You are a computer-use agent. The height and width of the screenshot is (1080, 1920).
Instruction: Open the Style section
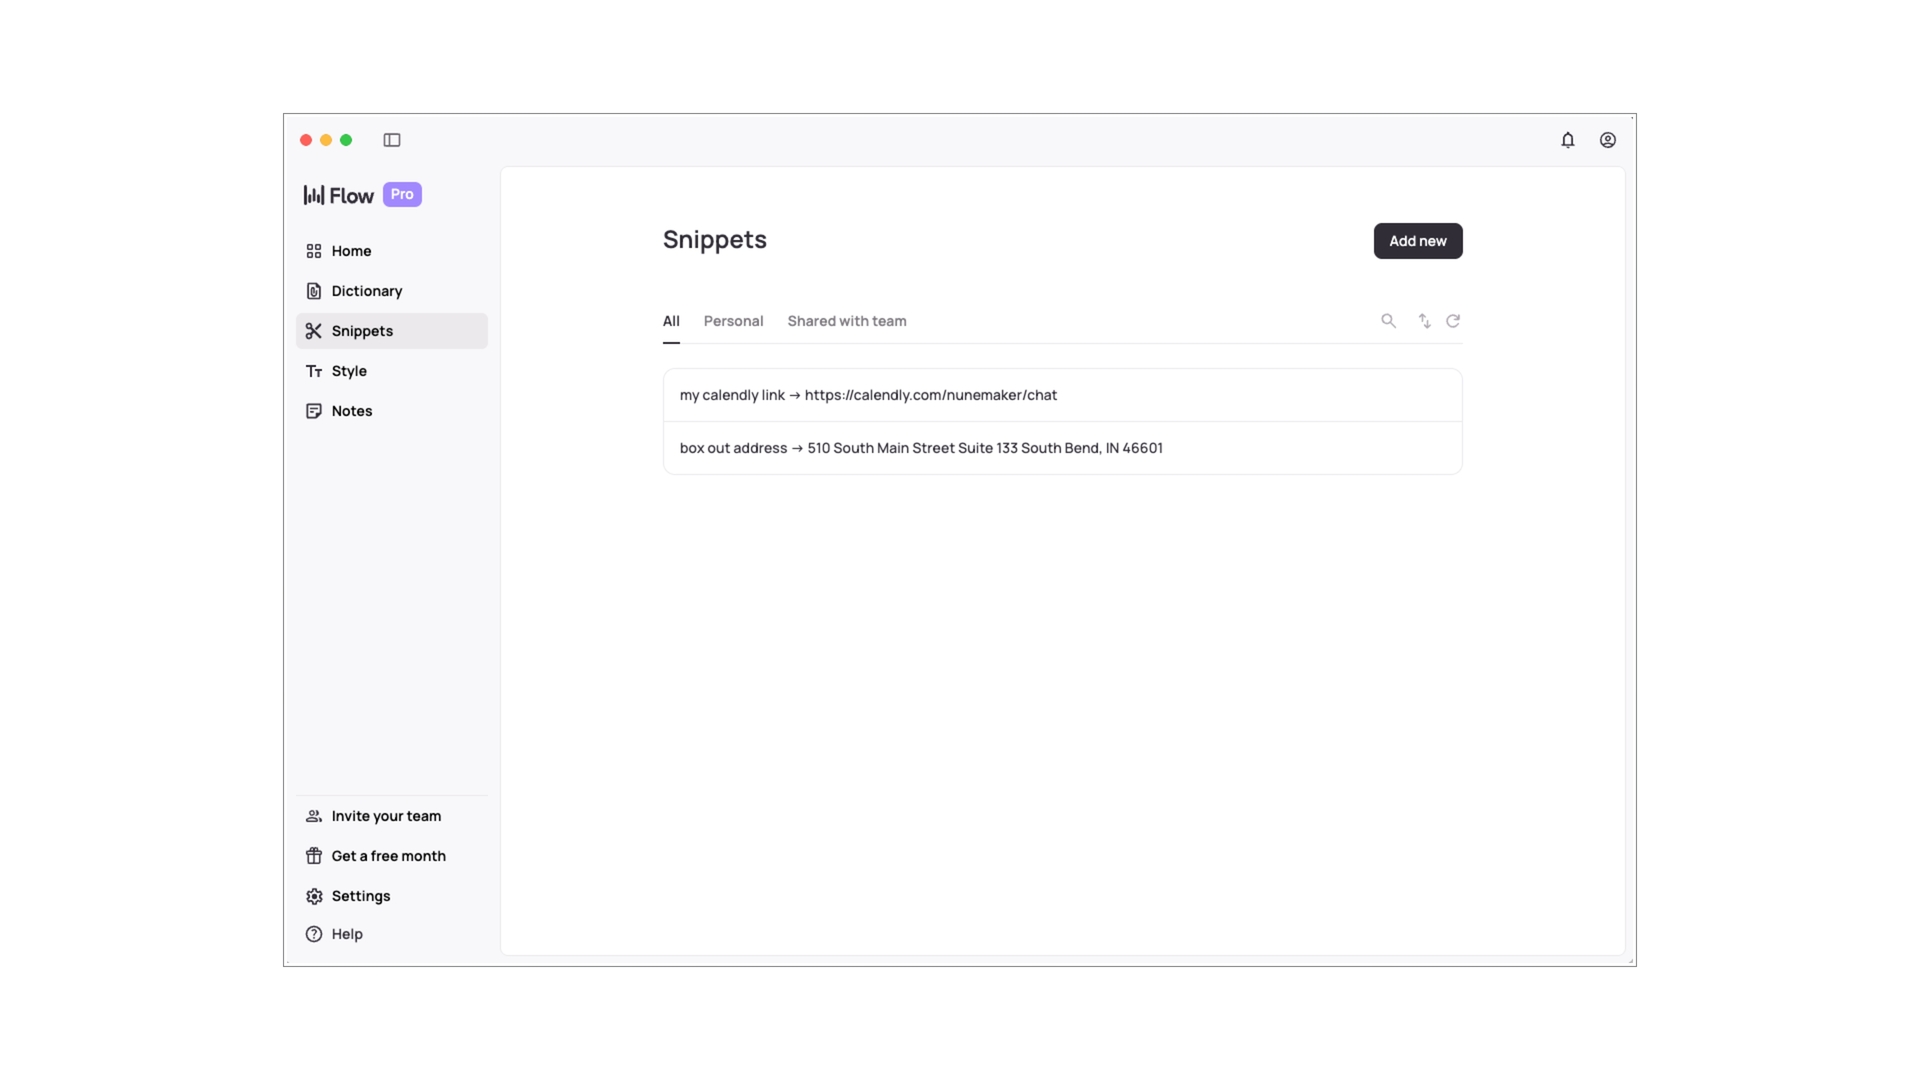(x=349, y=371)
